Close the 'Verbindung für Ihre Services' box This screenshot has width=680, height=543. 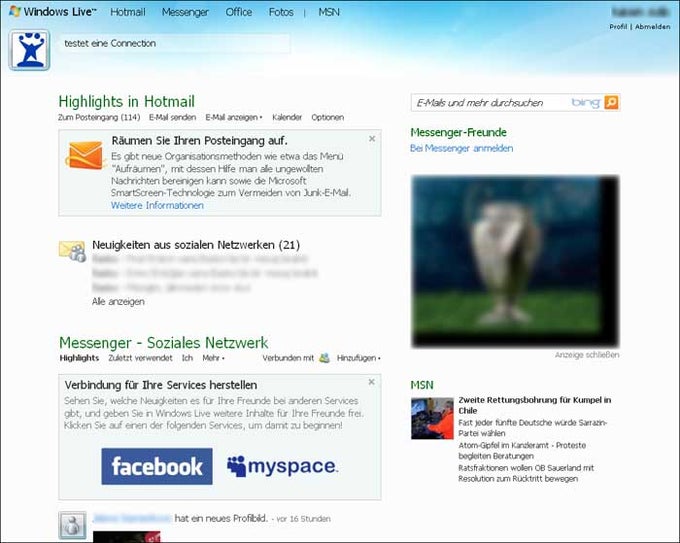[x=372, y=382]
